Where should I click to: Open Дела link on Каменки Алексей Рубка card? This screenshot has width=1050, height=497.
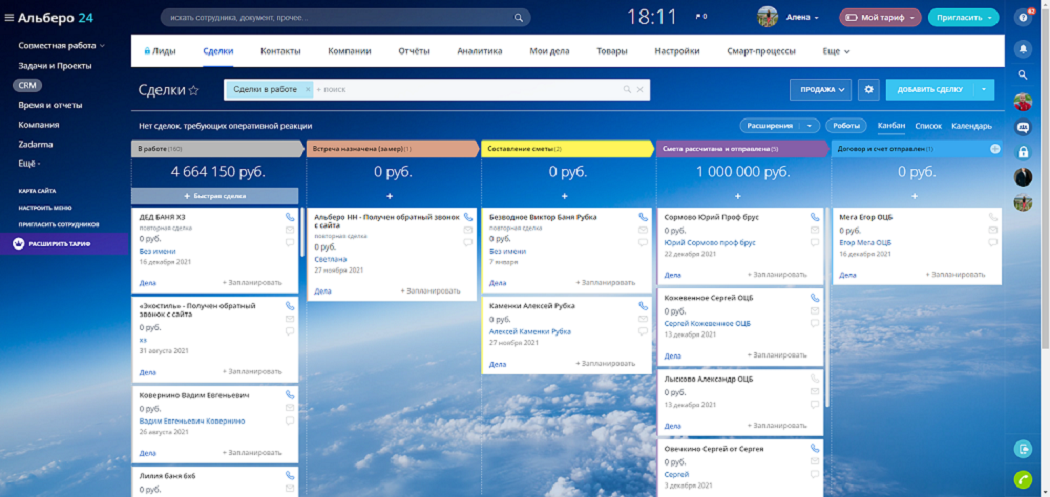pos(498,364)
